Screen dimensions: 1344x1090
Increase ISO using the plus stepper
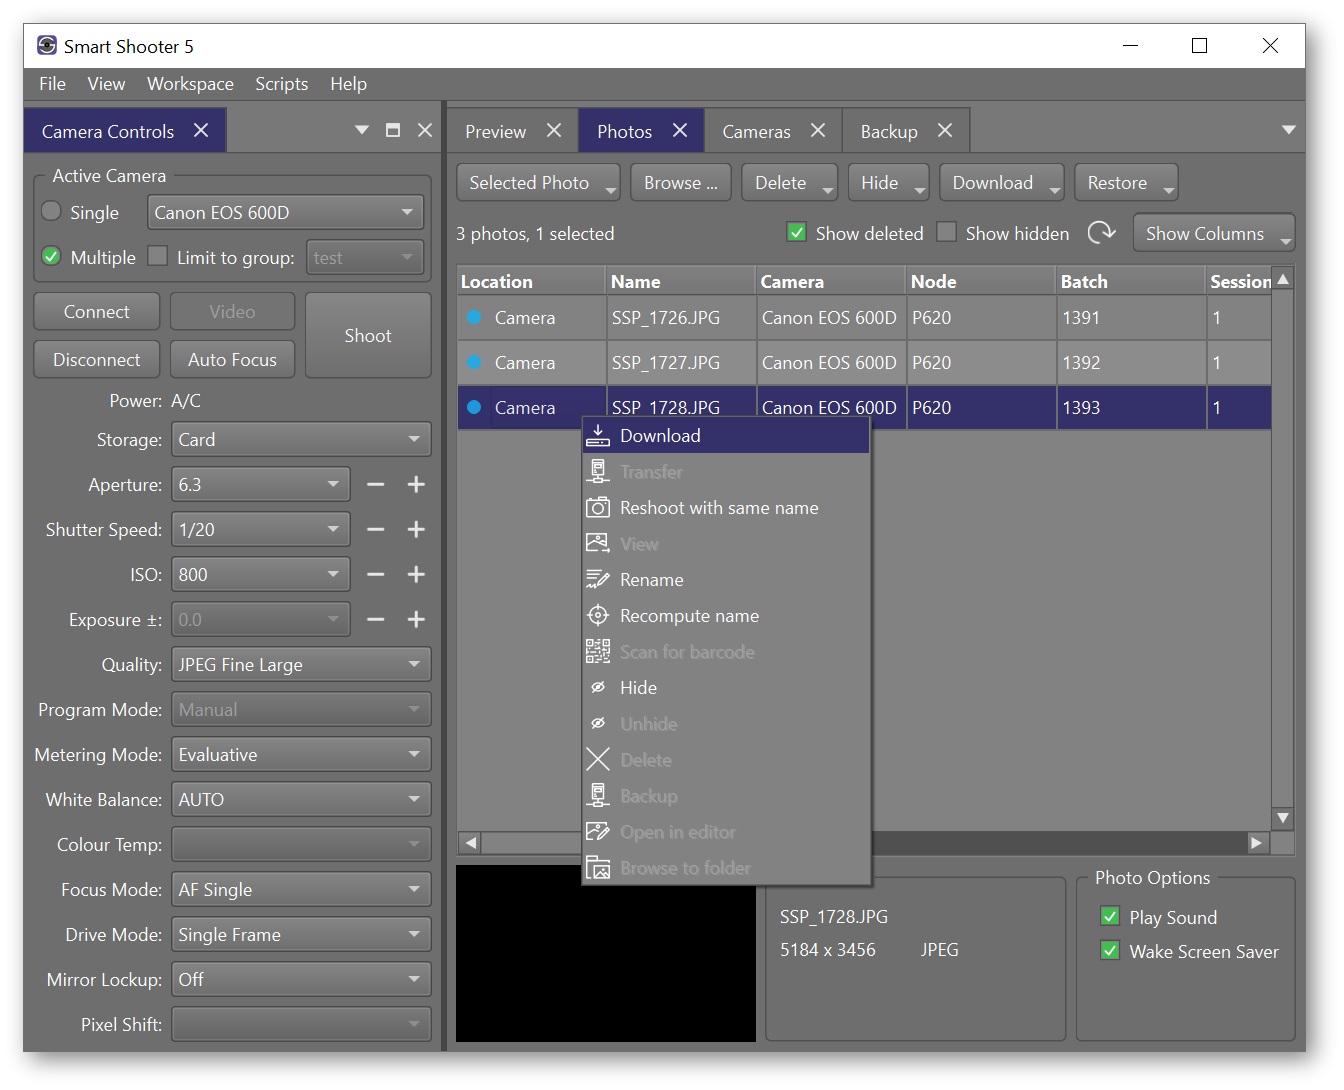[x=416, y=574]
